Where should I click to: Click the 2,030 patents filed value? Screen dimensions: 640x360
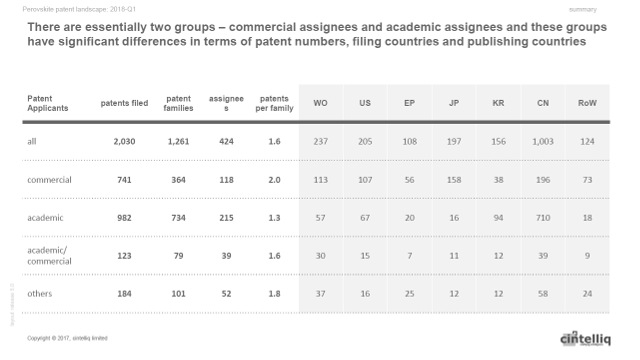pos(124,141)
